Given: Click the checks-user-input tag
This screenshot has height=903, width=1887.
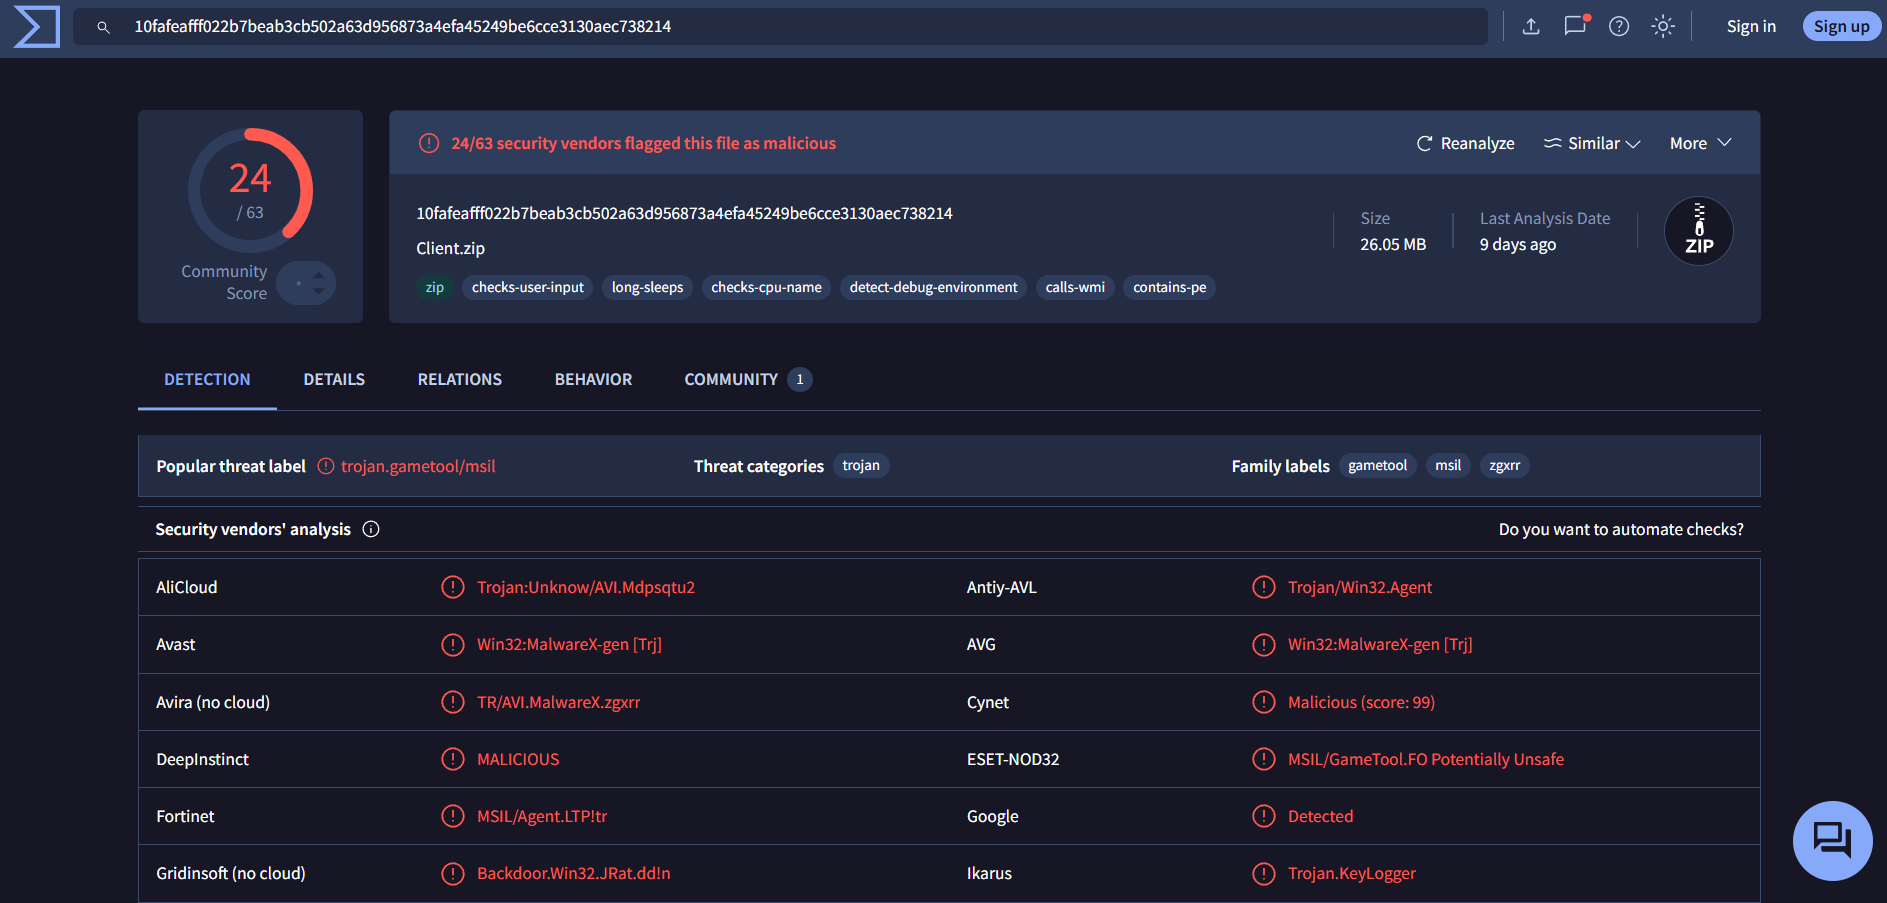Looking at the screenshot, I should click(528, 288).
